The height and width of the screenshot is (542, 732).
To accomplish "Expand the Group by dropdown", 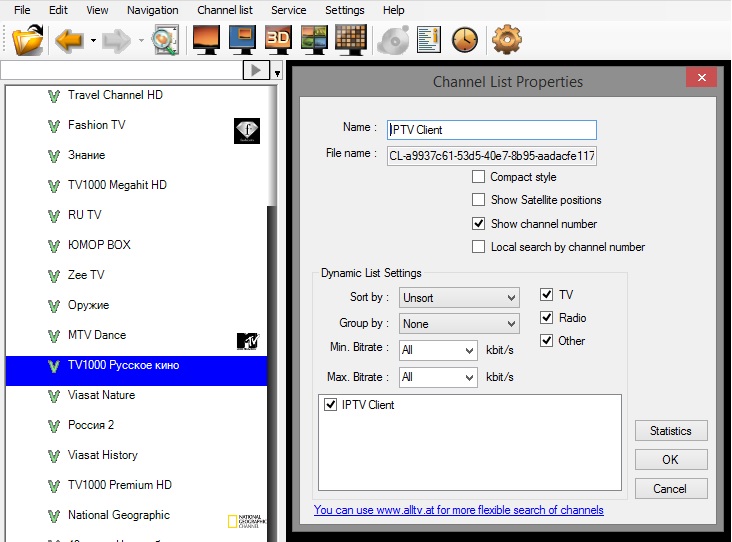I will [x=459, y=324].
